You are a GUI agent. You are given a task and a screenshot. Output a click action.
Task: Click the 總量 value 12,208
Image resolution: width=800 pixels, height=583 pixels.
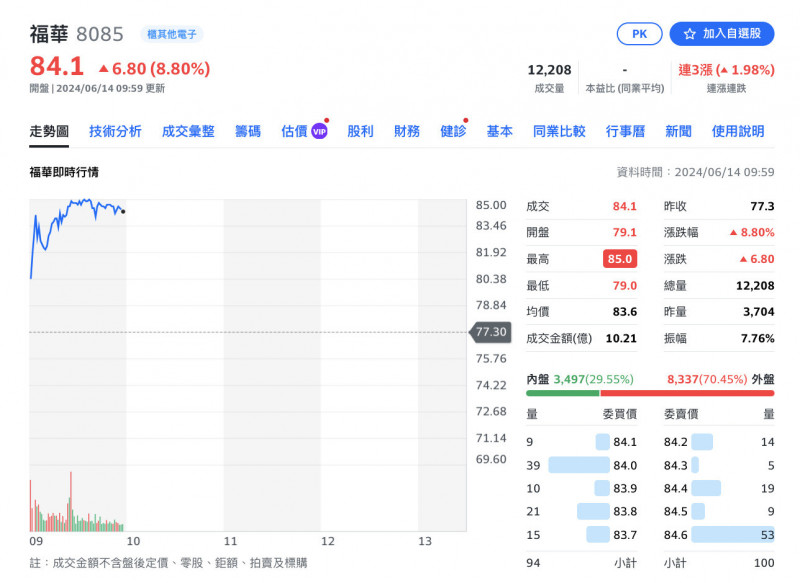[755, 286]
